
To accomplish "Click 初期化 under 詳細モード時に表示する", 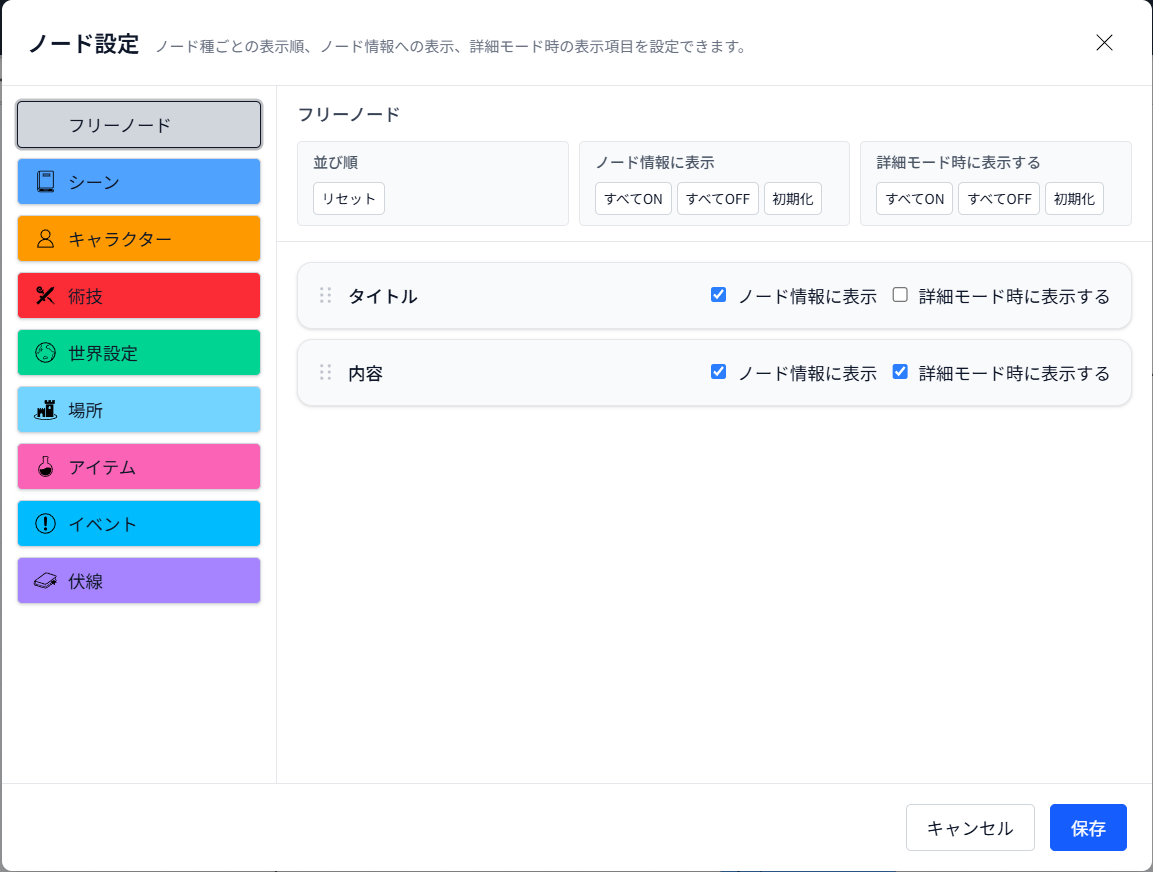I will [x=1074, y=199].
